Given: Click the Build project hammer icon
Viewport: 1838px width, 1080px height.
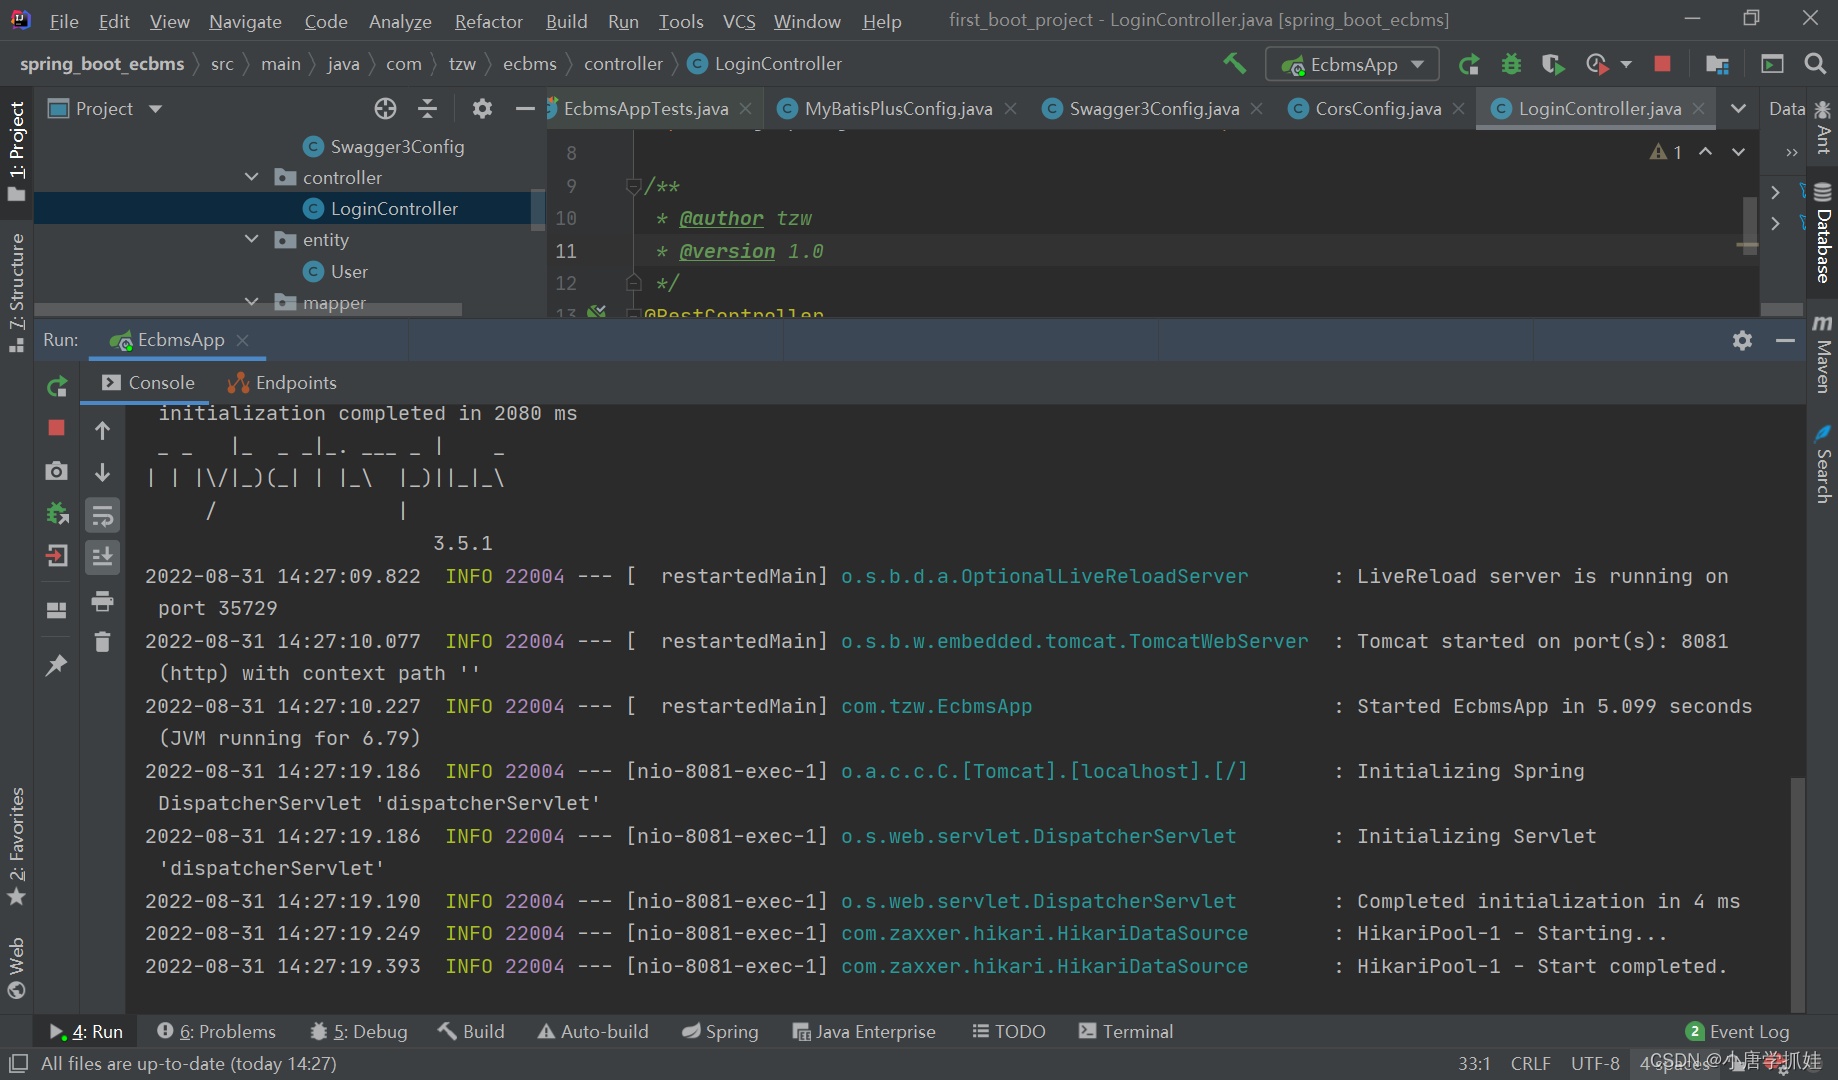Looking at the screenshot, I should [1234, 64].
